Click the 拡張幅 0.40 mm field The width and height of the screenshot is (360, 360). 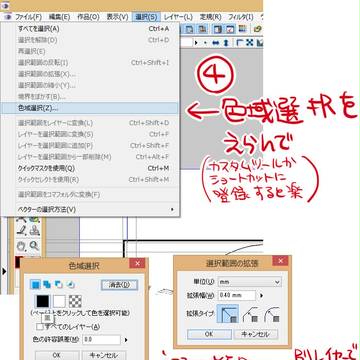(x=236, y=295)
